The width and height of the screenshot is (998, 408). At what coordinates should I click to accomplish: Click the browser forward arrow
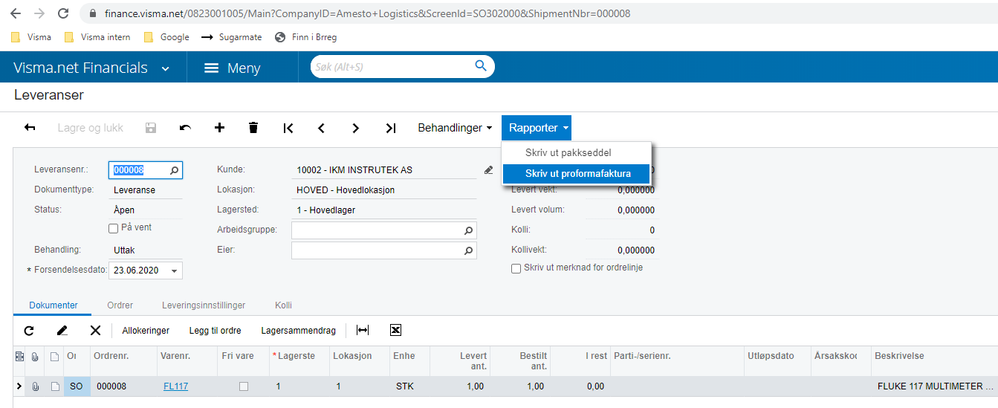(x=39, y=13)
